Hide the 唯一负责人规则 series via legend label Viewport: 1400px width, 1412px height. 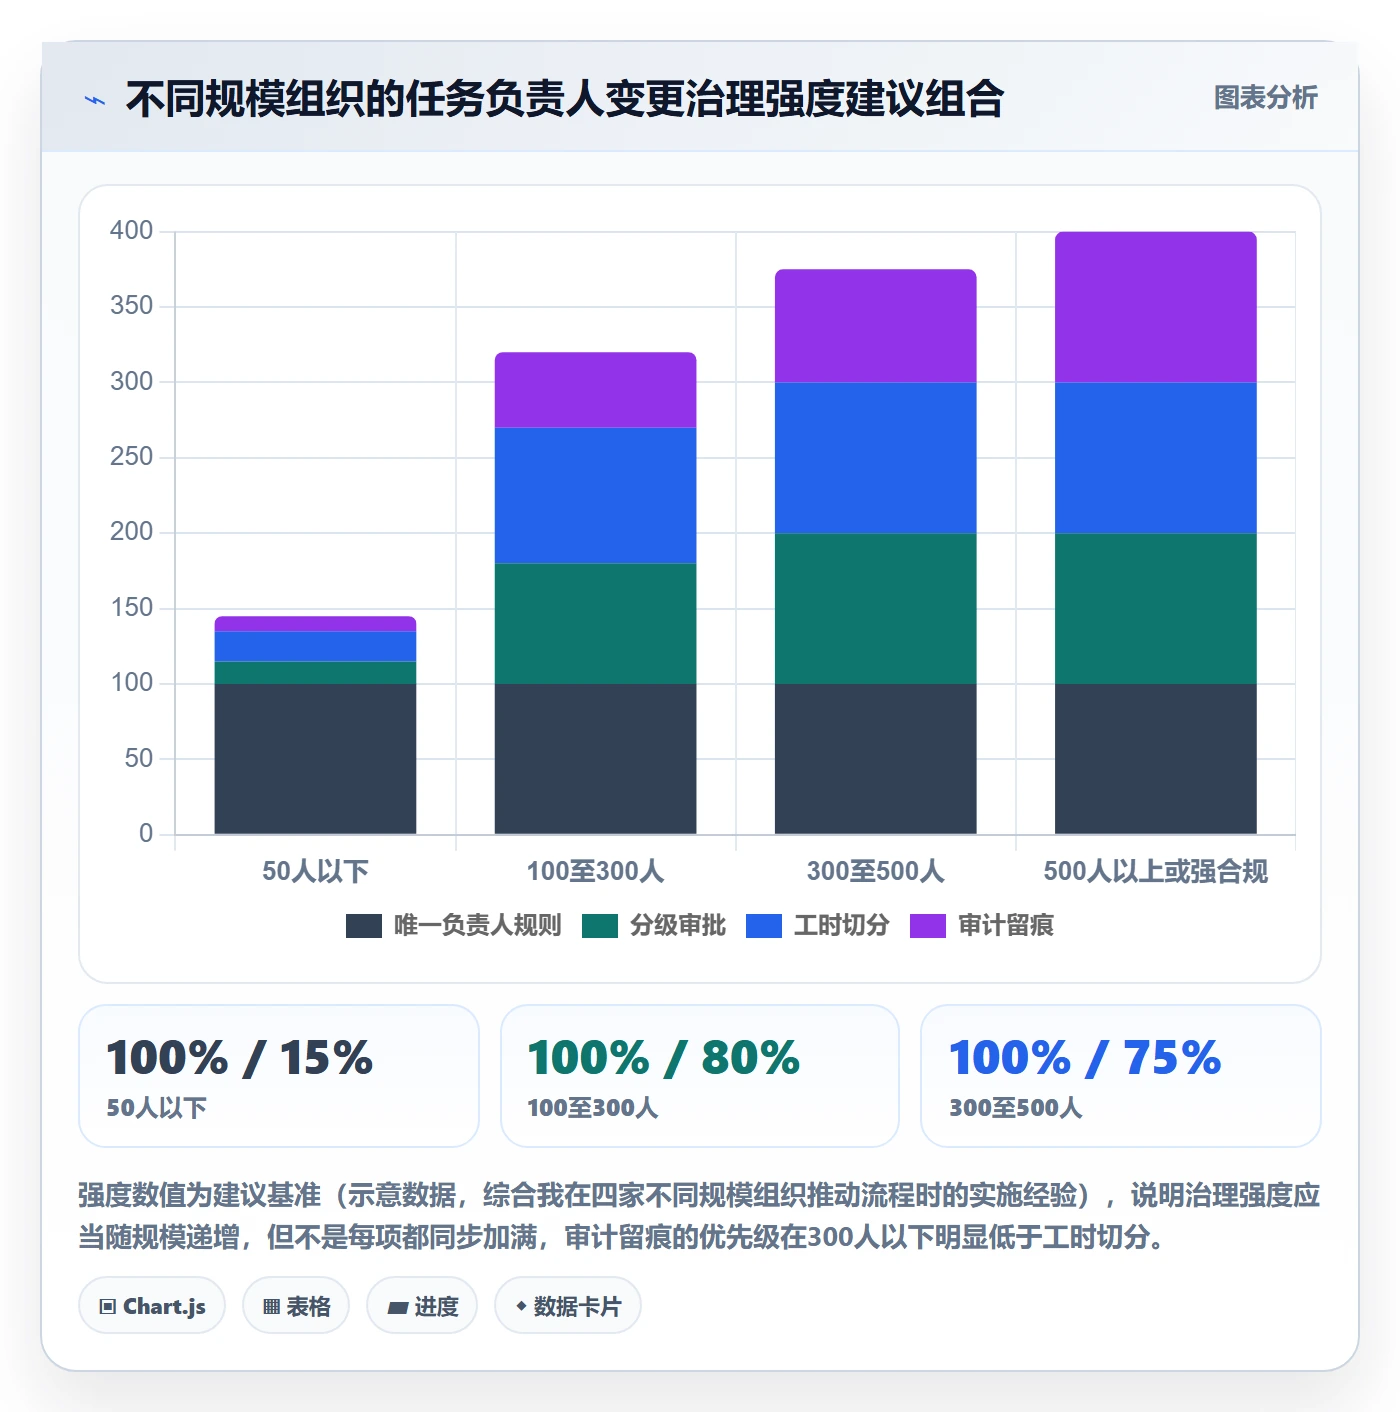477,926
